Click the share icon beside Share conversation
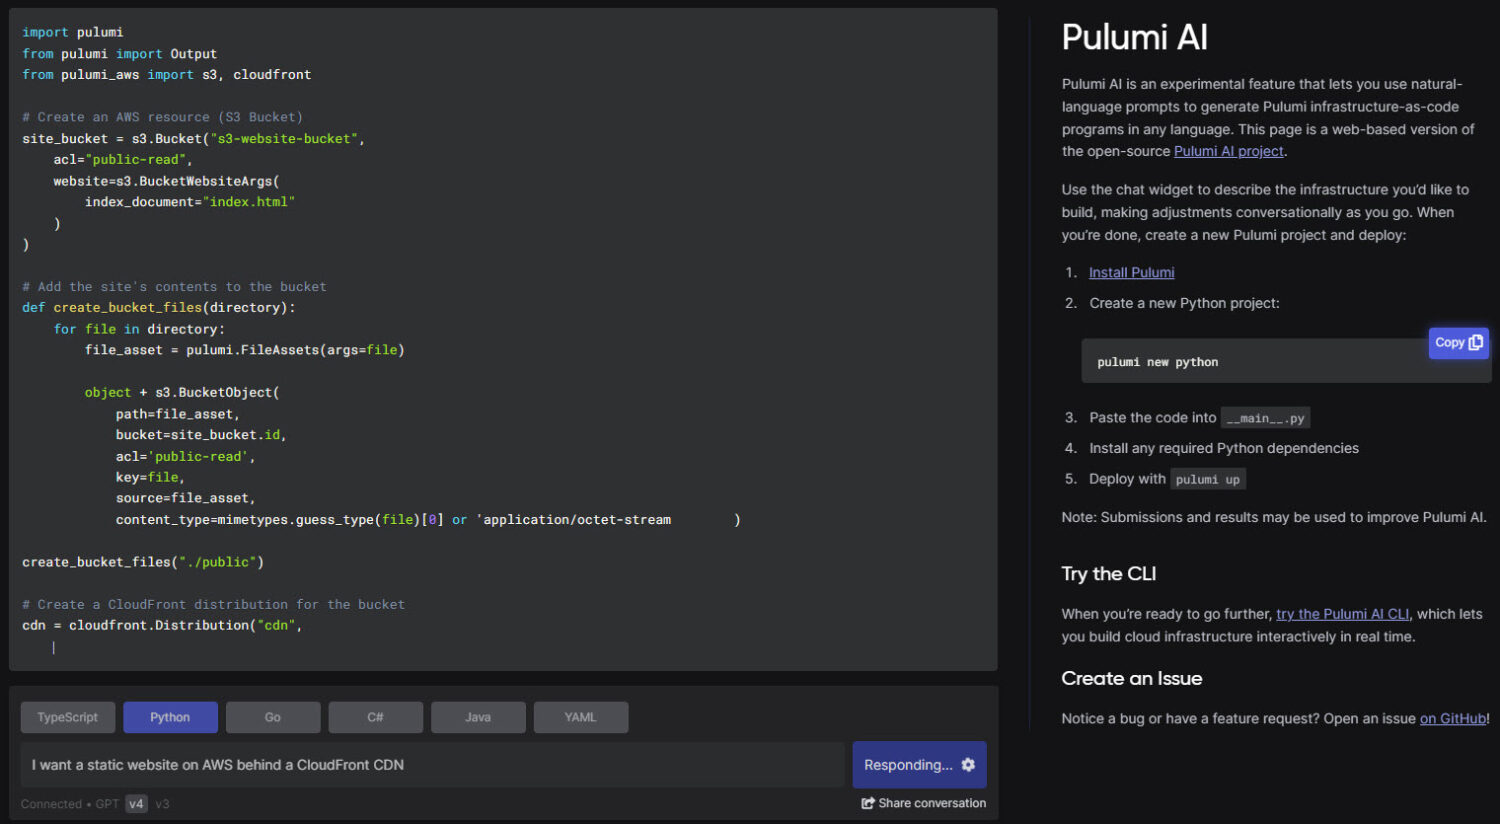The image size is (1500, 824). pyautogui.click(x=868, y=803)
